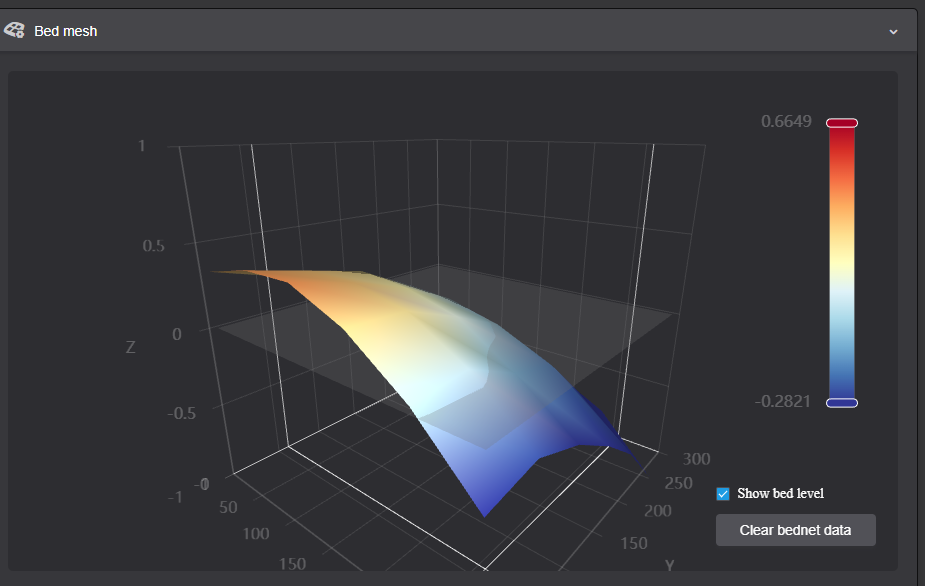
Task: Click the Z axis label
Action: click(x=129, y=347)
